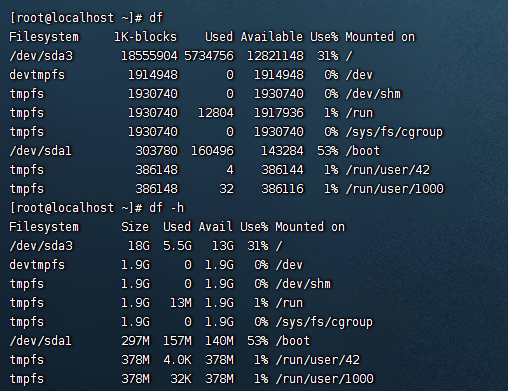Image resolution: width=508 pixels, height=391 pixels.
Task: Click 'Mounted on' header in first table
Action: click(x=380, y=37)
